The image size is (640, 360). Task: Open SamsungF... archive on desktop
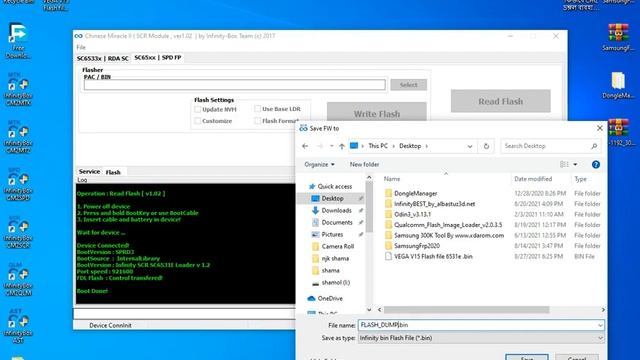pyautogui.click(x=618, y=38)
